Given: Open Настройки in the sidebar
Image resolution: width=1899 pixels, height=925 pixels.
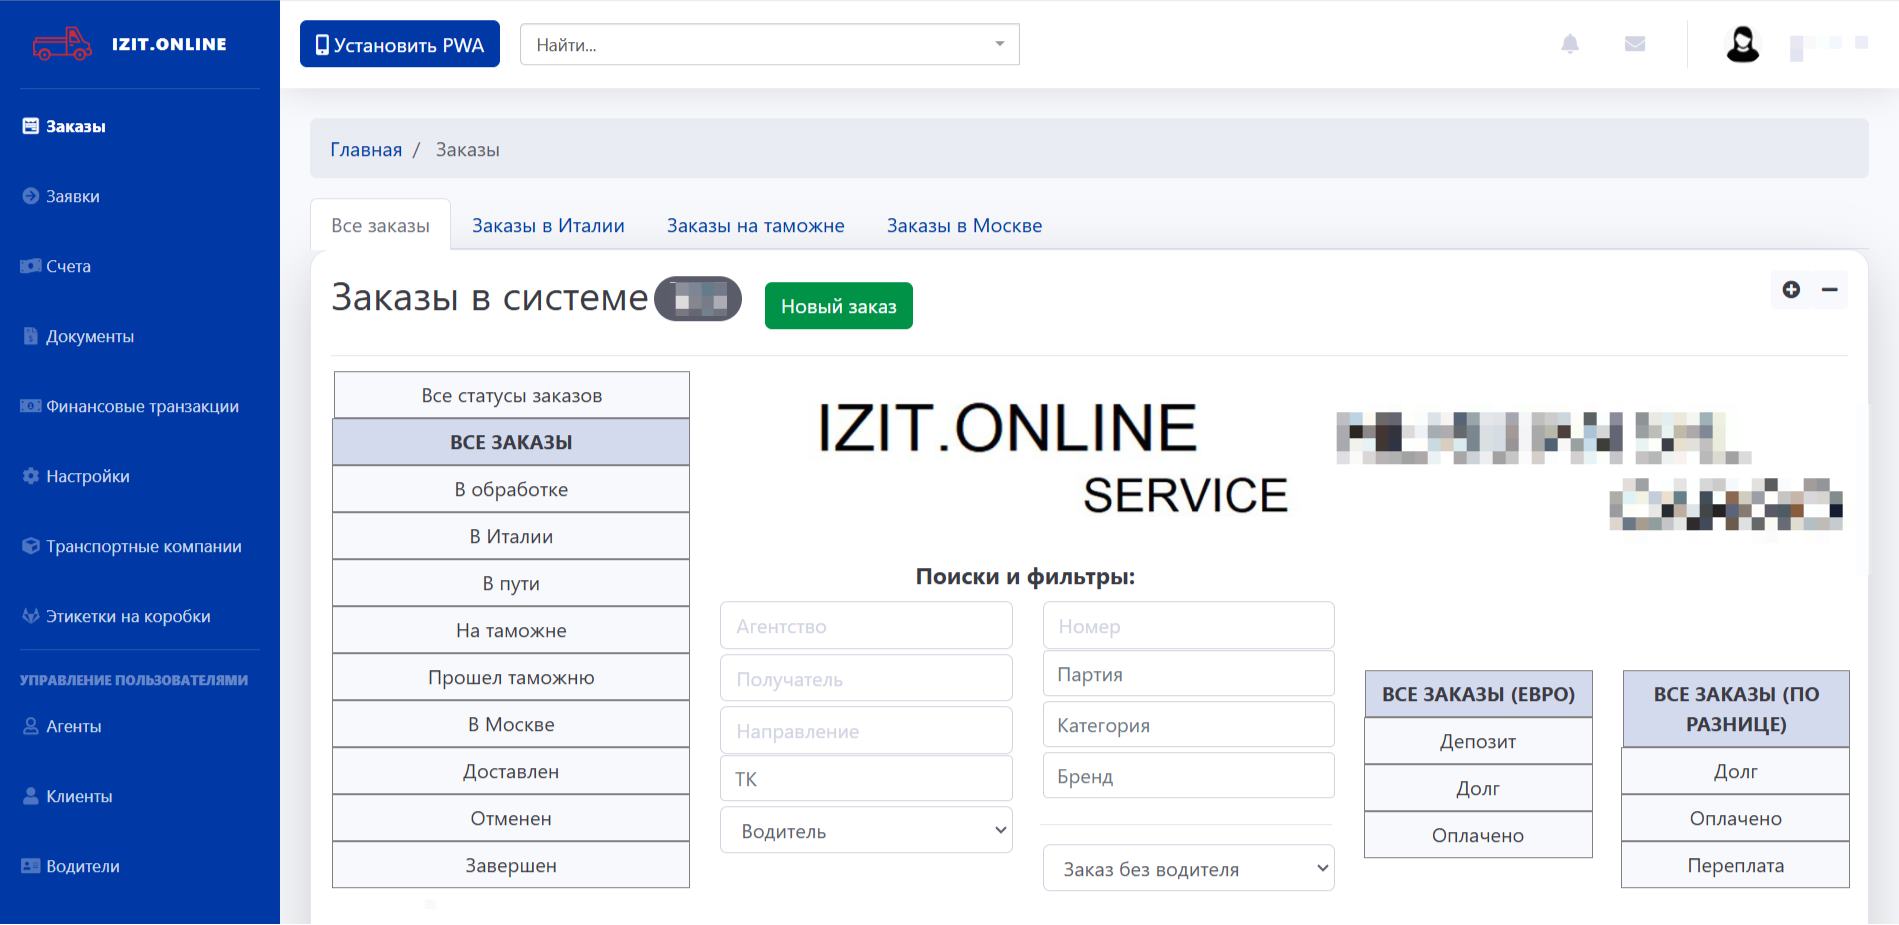Looking at the screenshot, I should (76, 476).
